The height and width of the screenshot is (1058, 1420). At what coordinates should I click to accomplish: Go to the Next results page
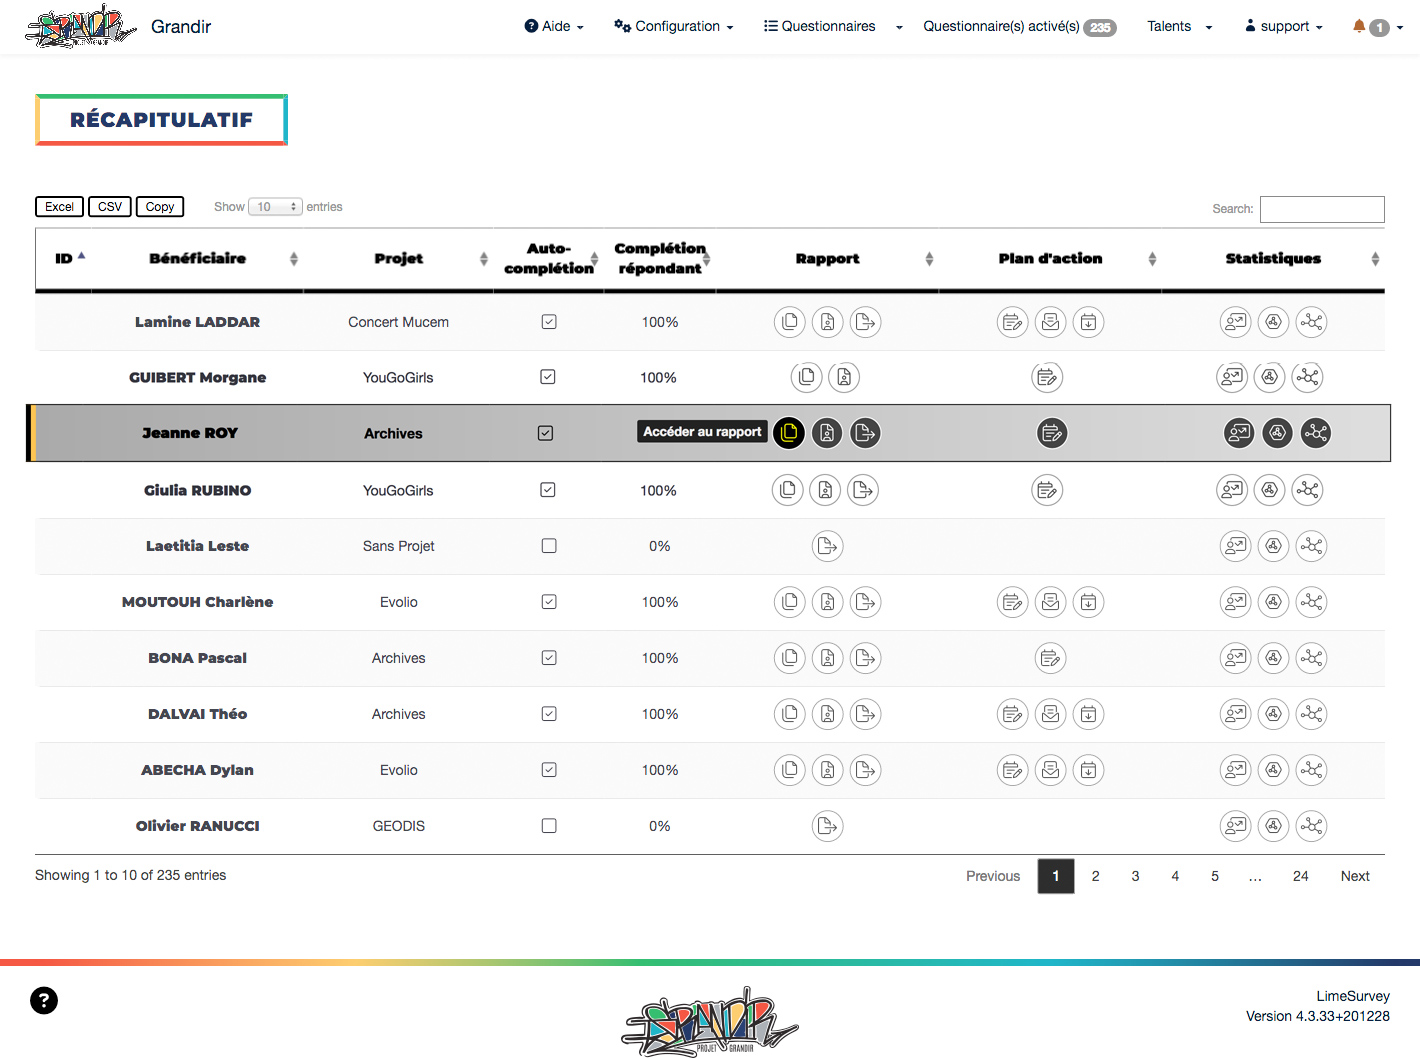pos(1354,876)
